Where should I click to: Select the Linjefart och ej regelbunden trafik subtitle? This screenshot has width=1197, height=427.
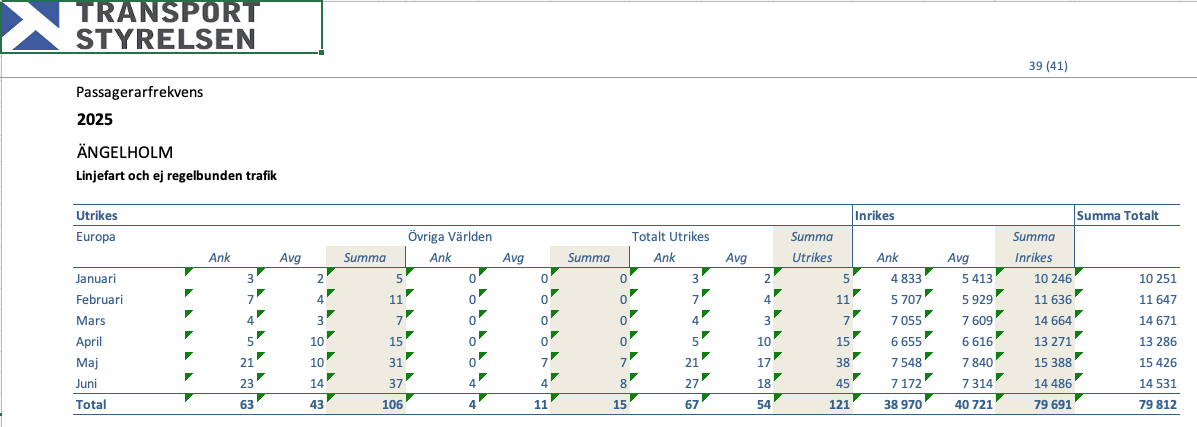coord(176,176)
